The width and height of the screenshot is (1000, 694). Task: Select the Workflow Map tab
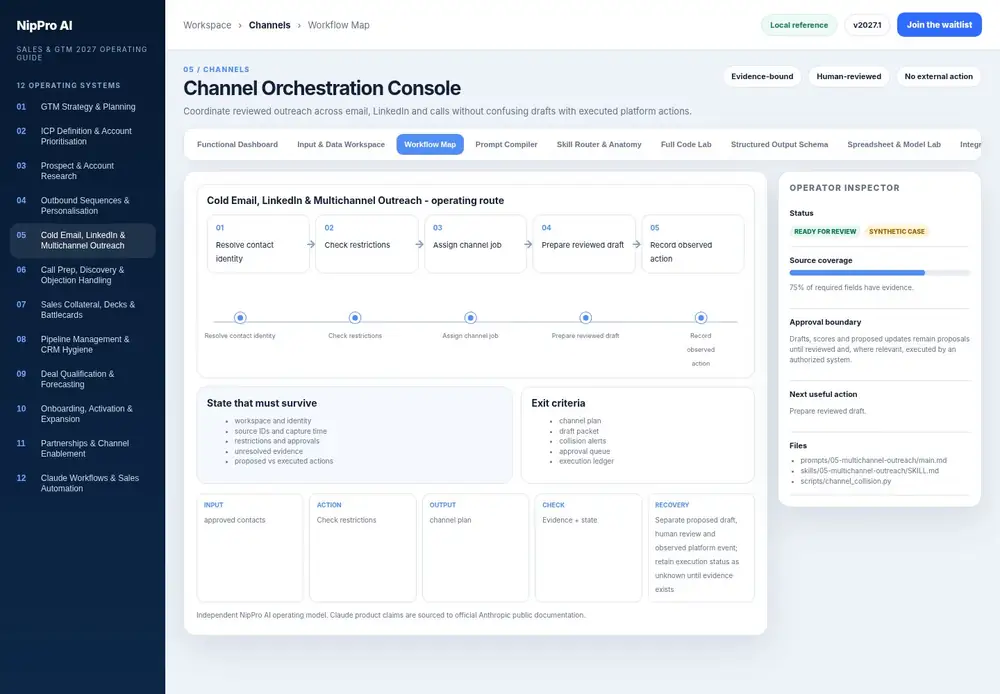430,145
